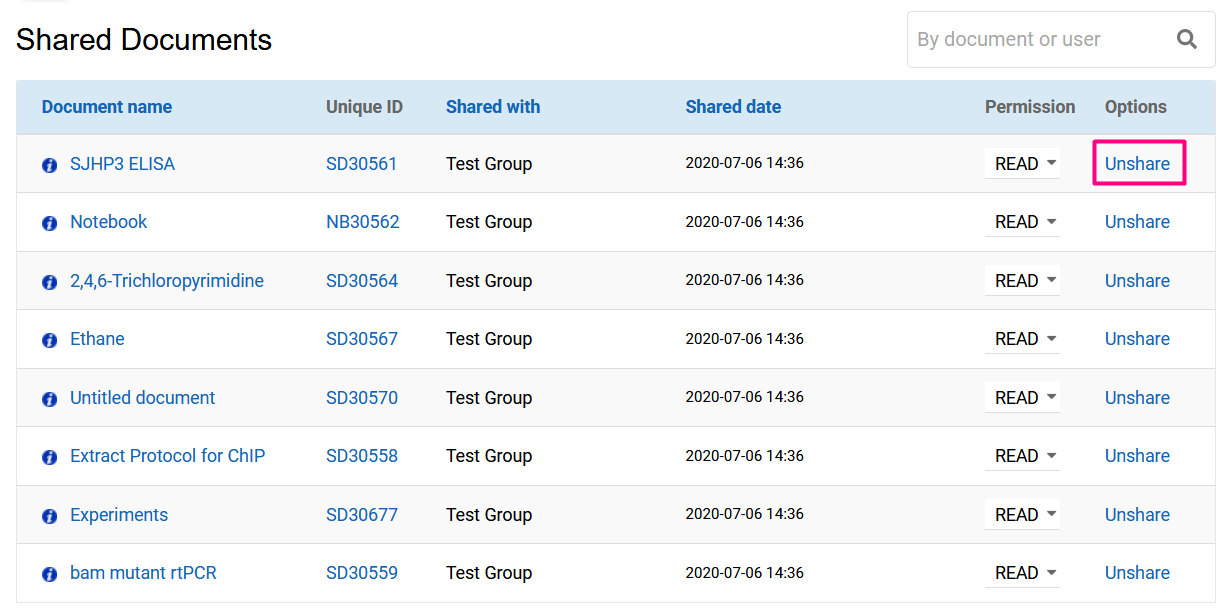Viewport: 1227px width, 610px height.
Task: View info icon for Untitled document
Action: click(x=49, y=399)
